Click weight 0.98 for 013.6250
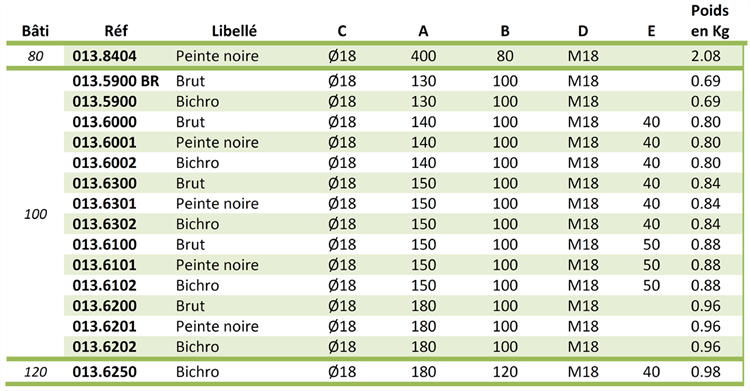The width and height of the screenshot is (750, 391). pyautogui.click(x=706, y=372)
